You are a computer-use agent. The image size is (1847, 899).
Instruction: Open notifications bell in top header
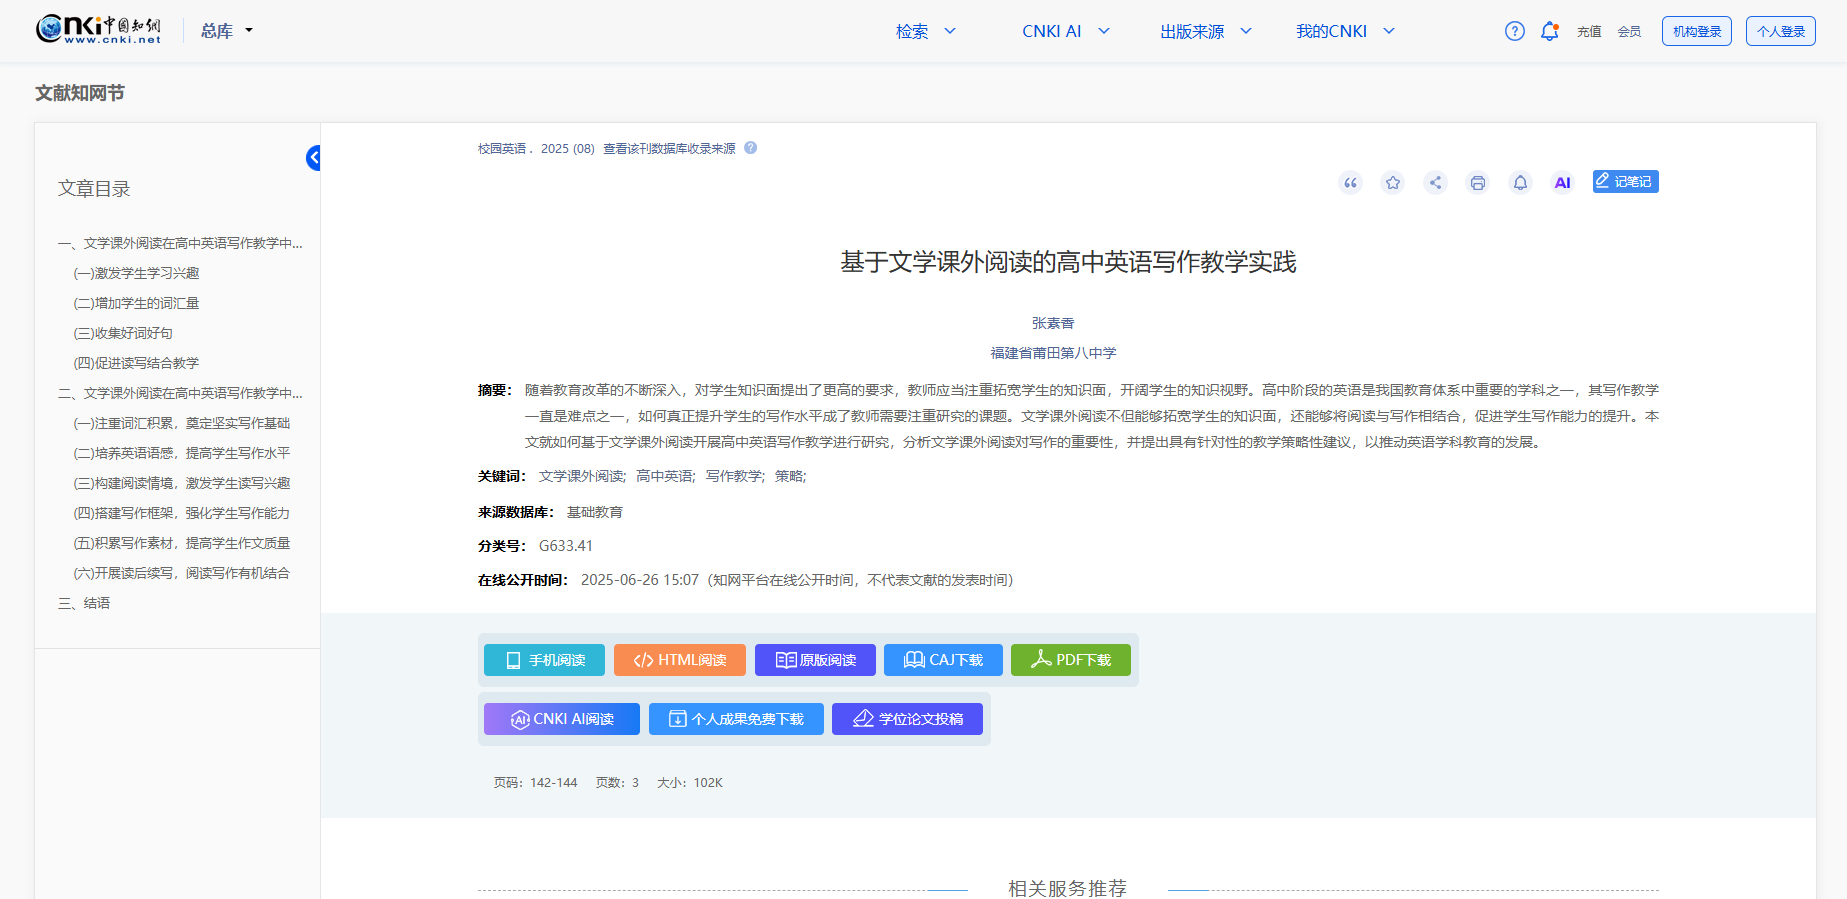pyautogui.click(x=1549, y=31)
